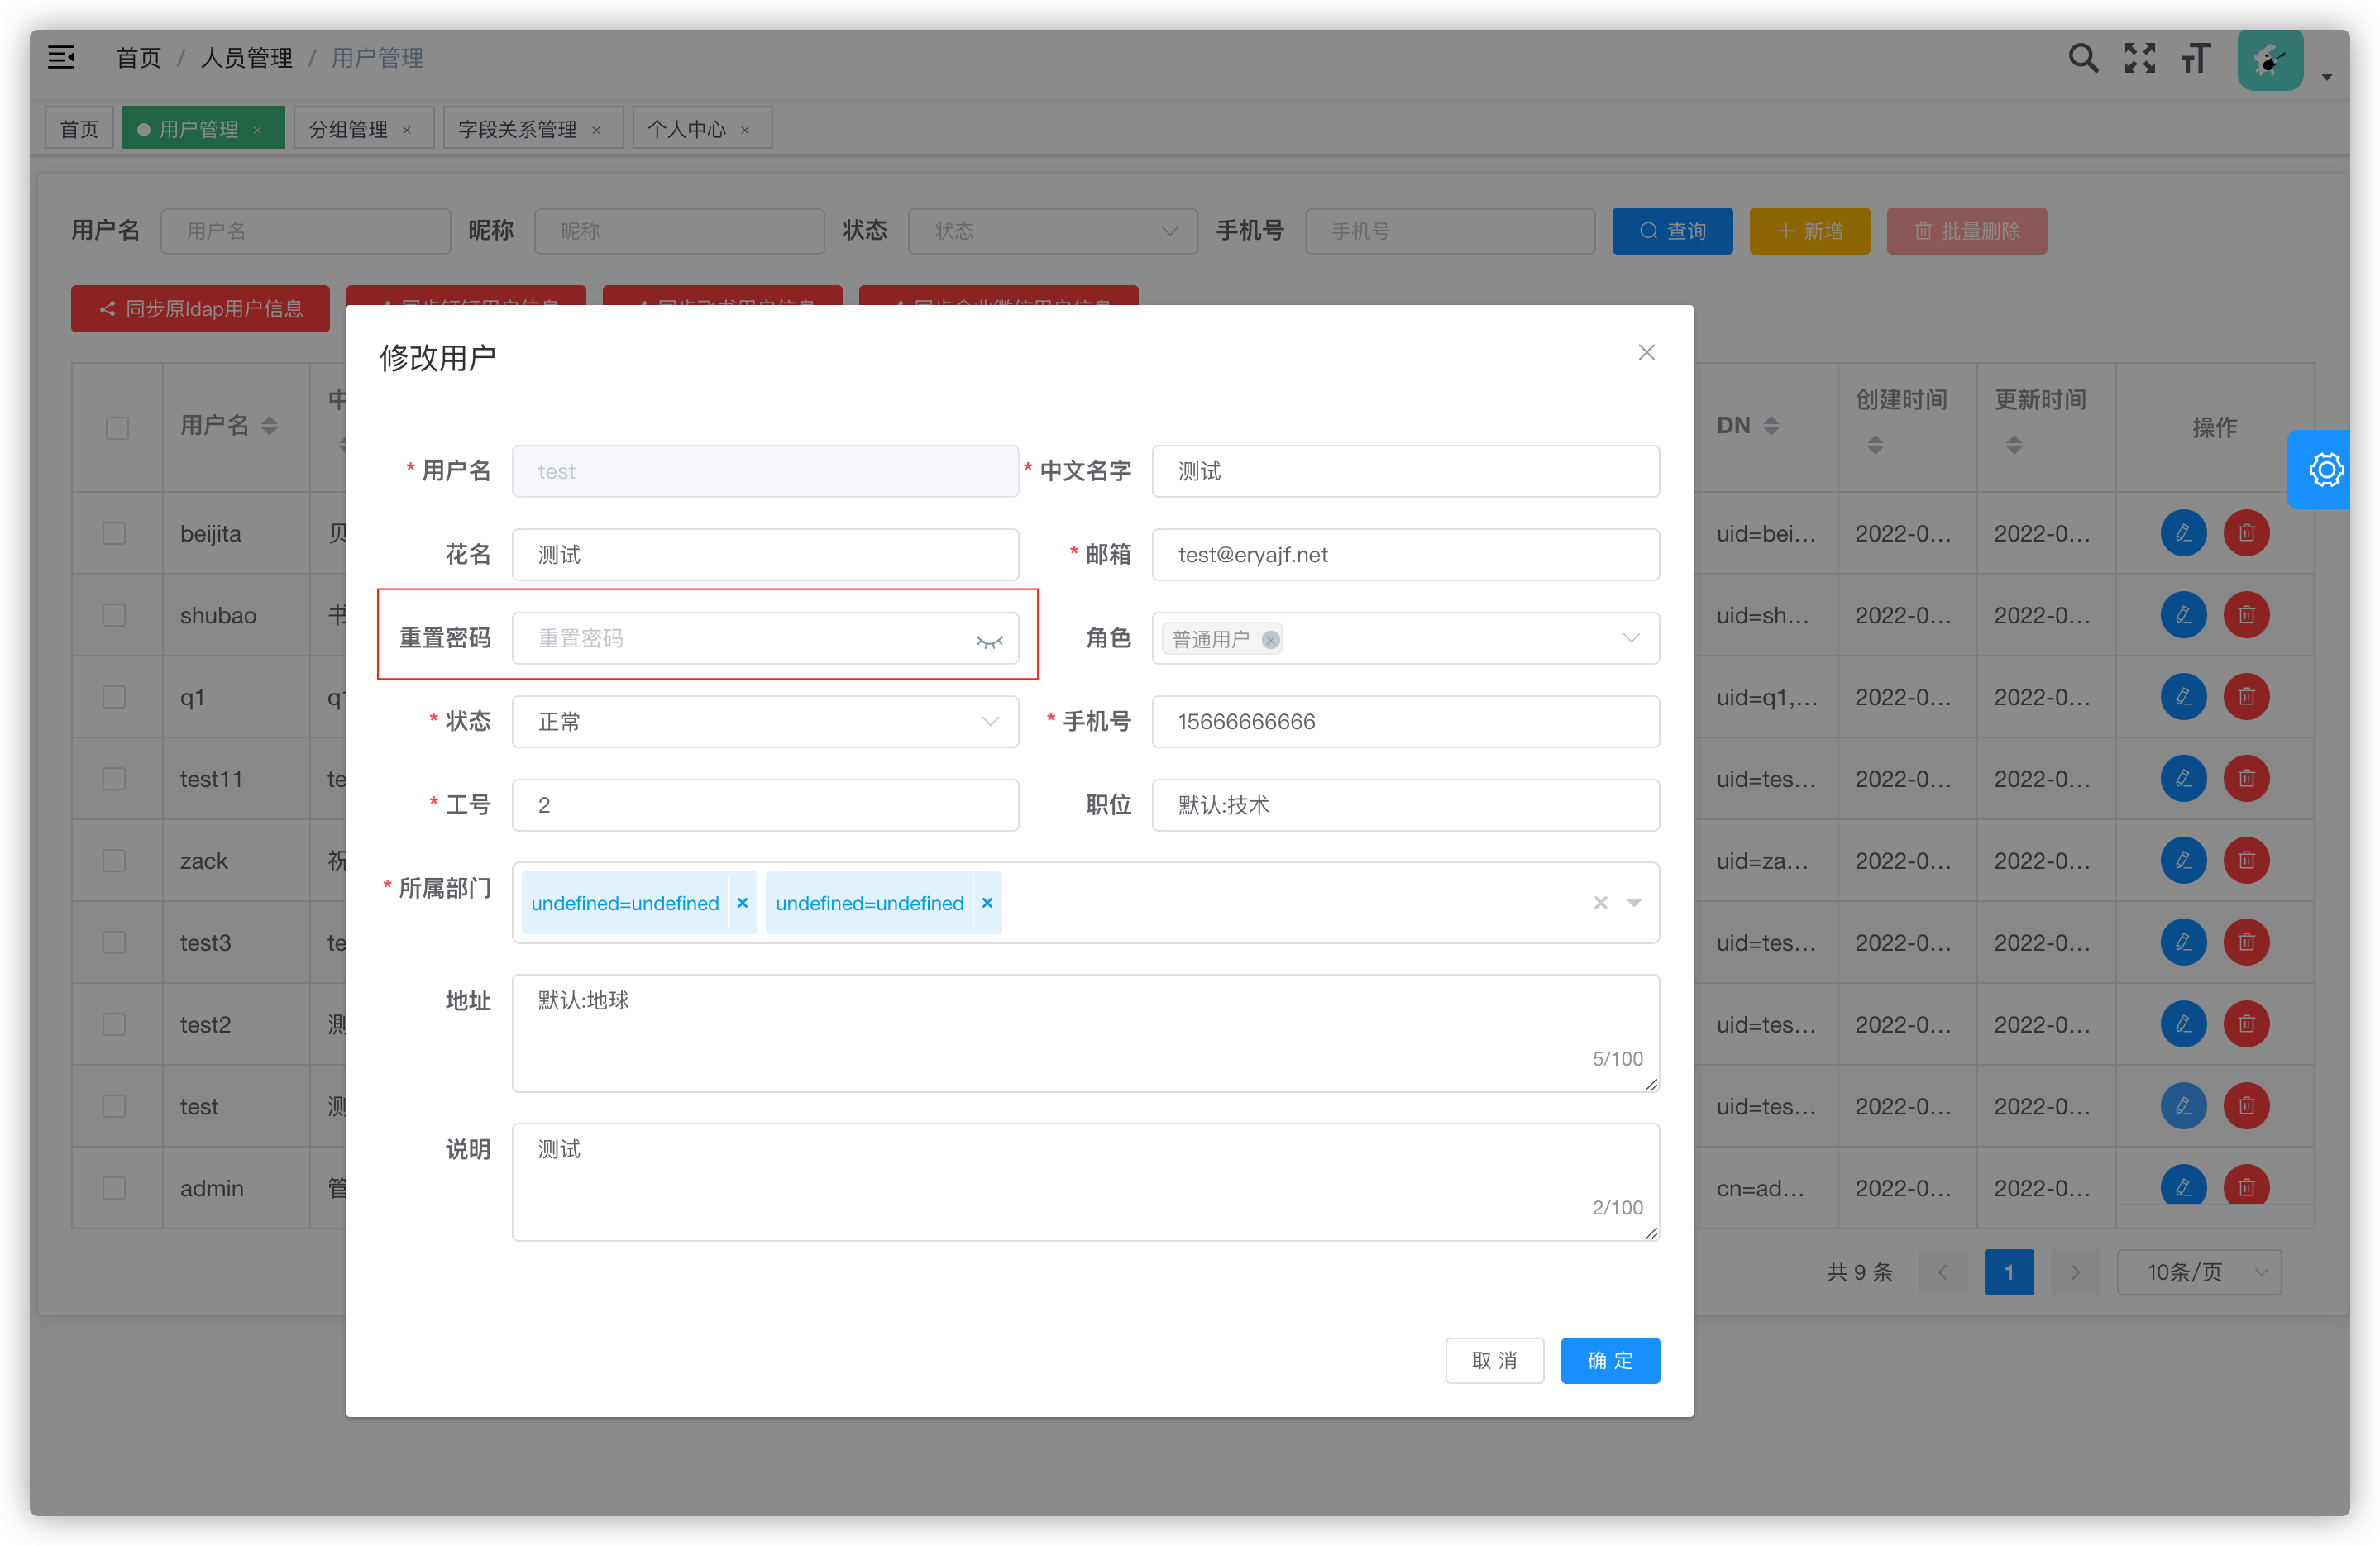This screenshot has height=1546, width=2380.
Task: Delete the zack row
Action: tap(2246, 860)
